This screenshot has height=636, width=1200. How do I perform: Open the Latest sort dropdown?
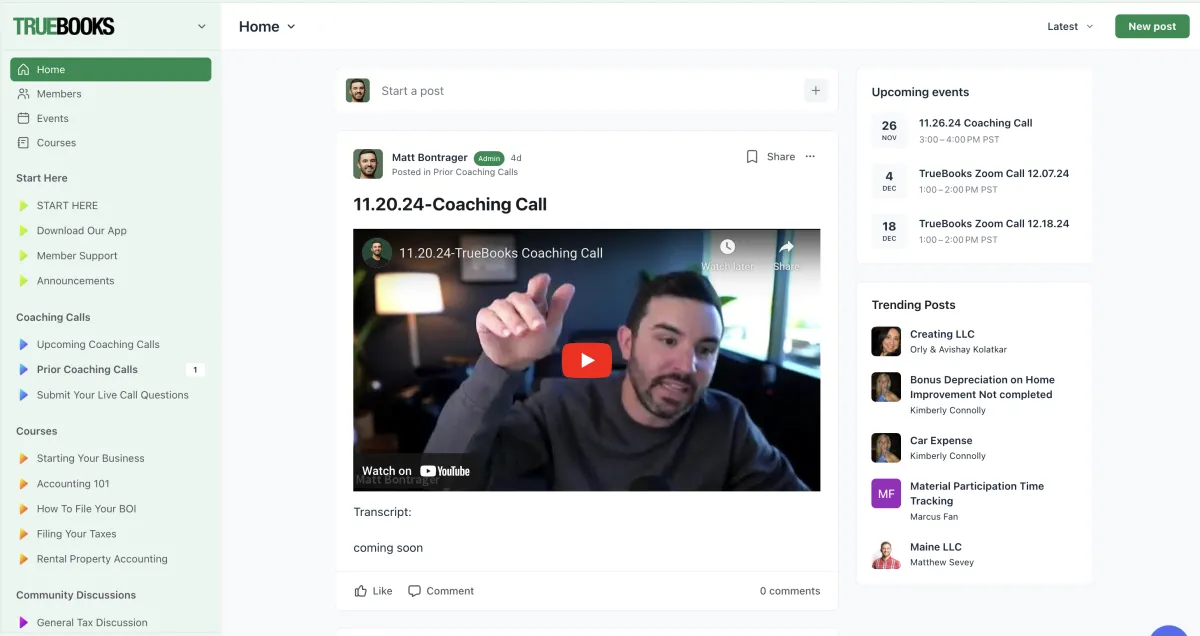1070,27
